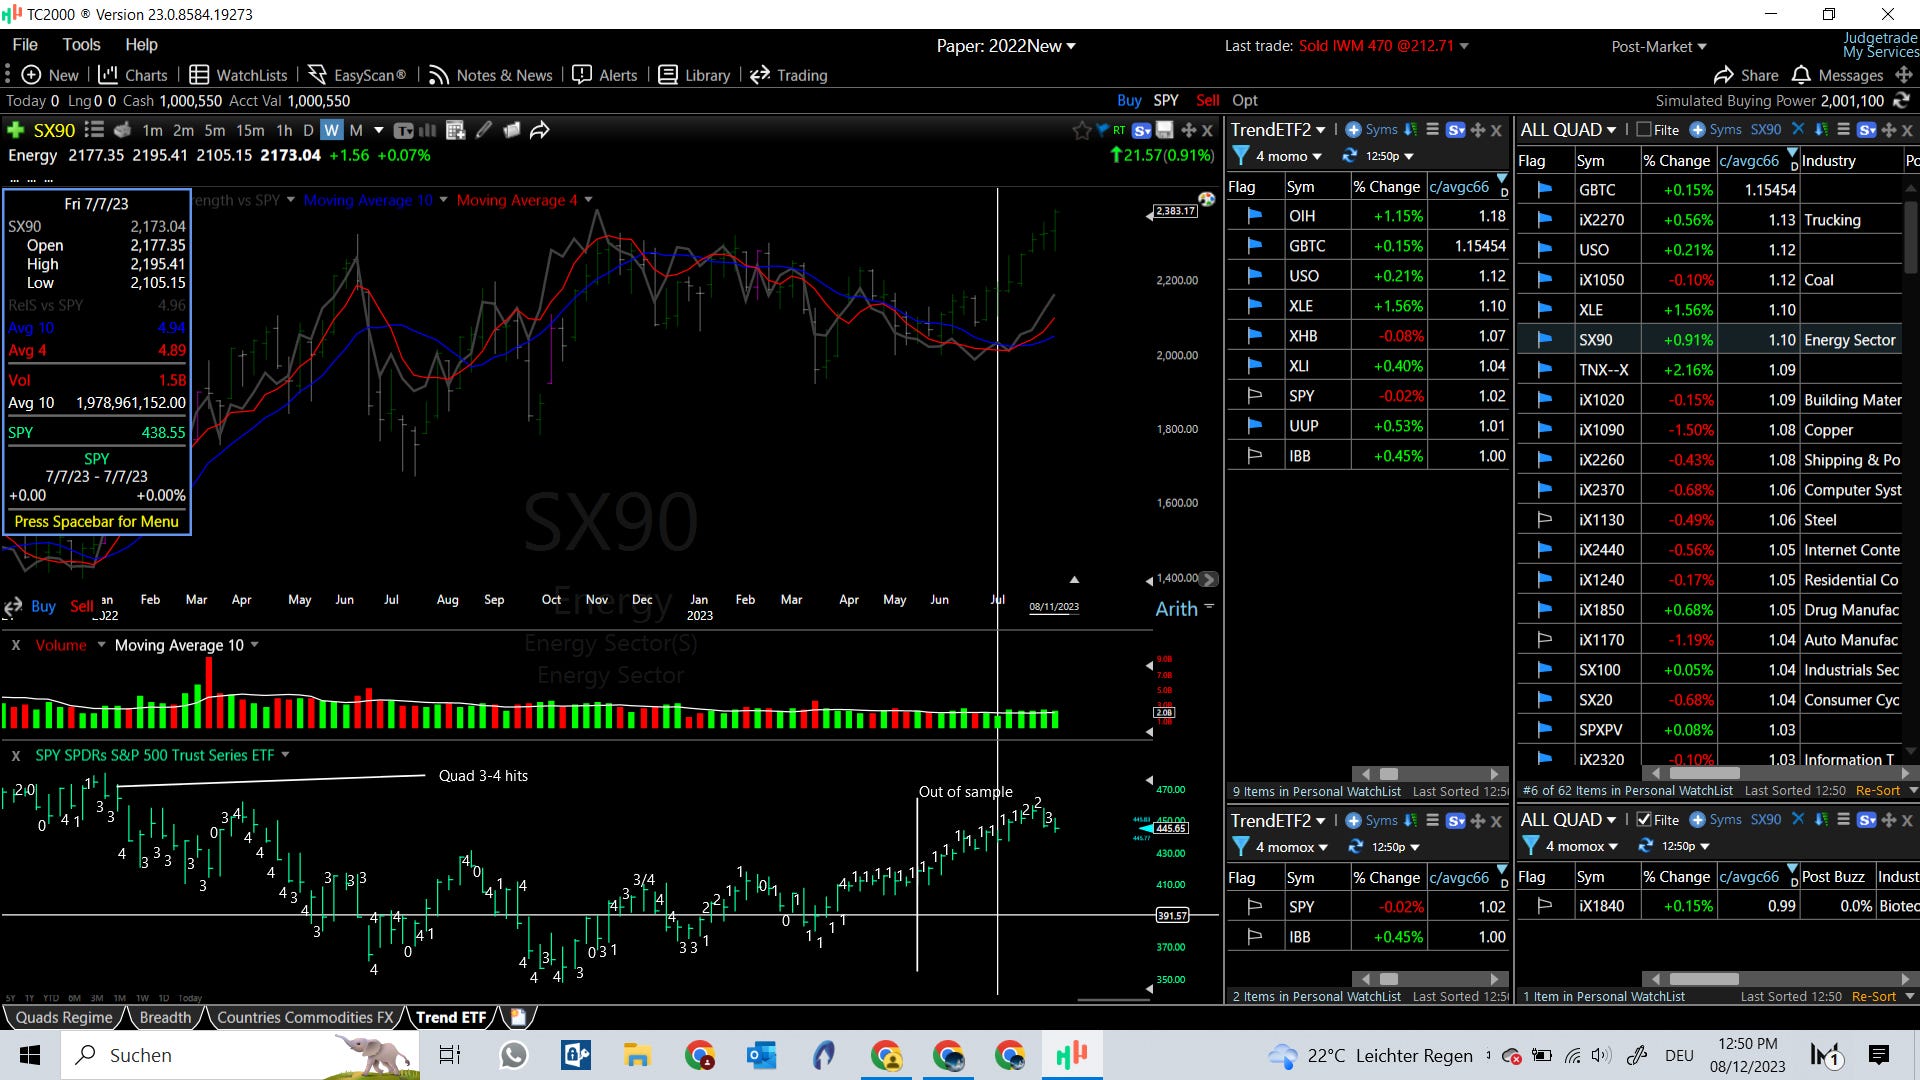
Task: Toggle the flag for SPY in TrendETF2 list
Action: click(1255, 396)
